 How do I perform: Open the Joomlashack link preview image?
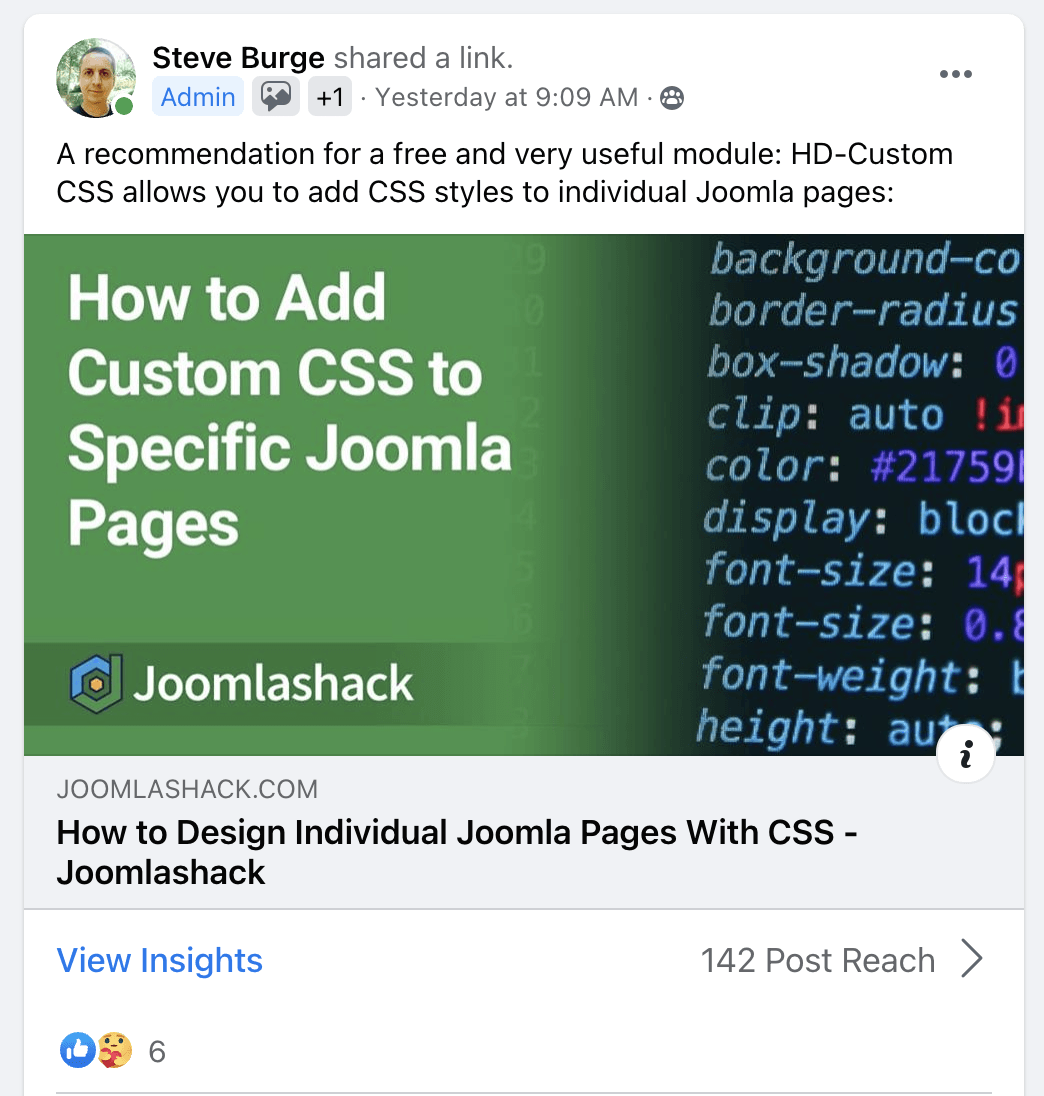coord(524,495)
